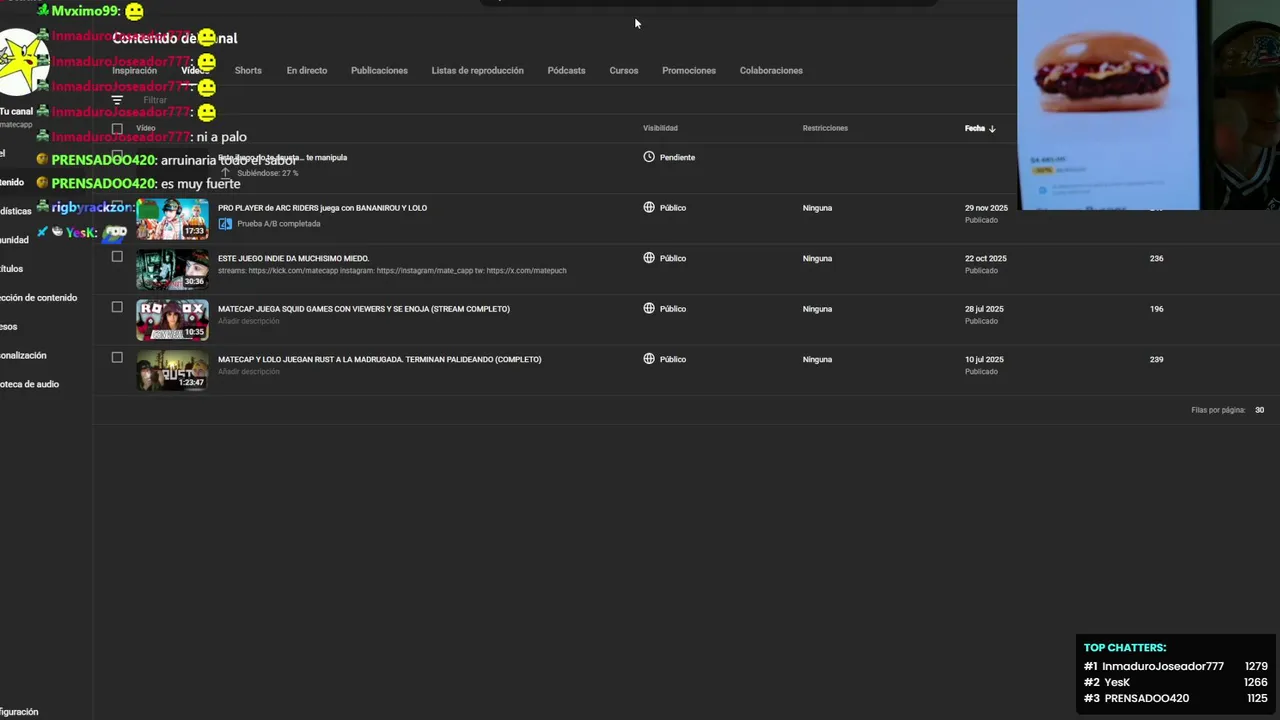Toggle the select-all checkbox in the table header

(x=117, y=128)
